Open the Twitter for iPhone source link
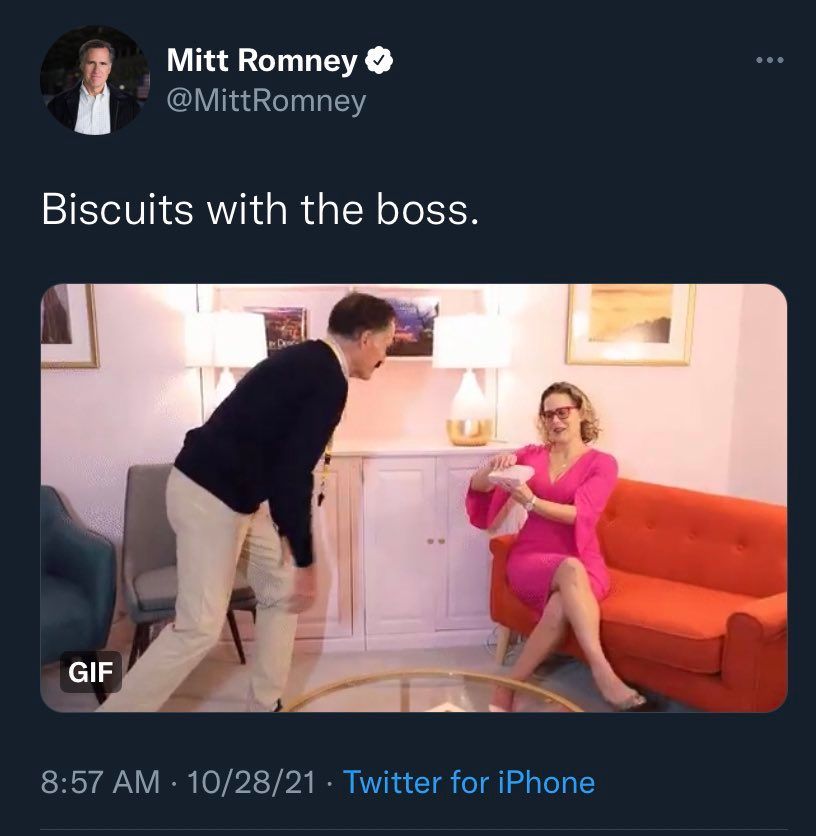 pos(469,782)
